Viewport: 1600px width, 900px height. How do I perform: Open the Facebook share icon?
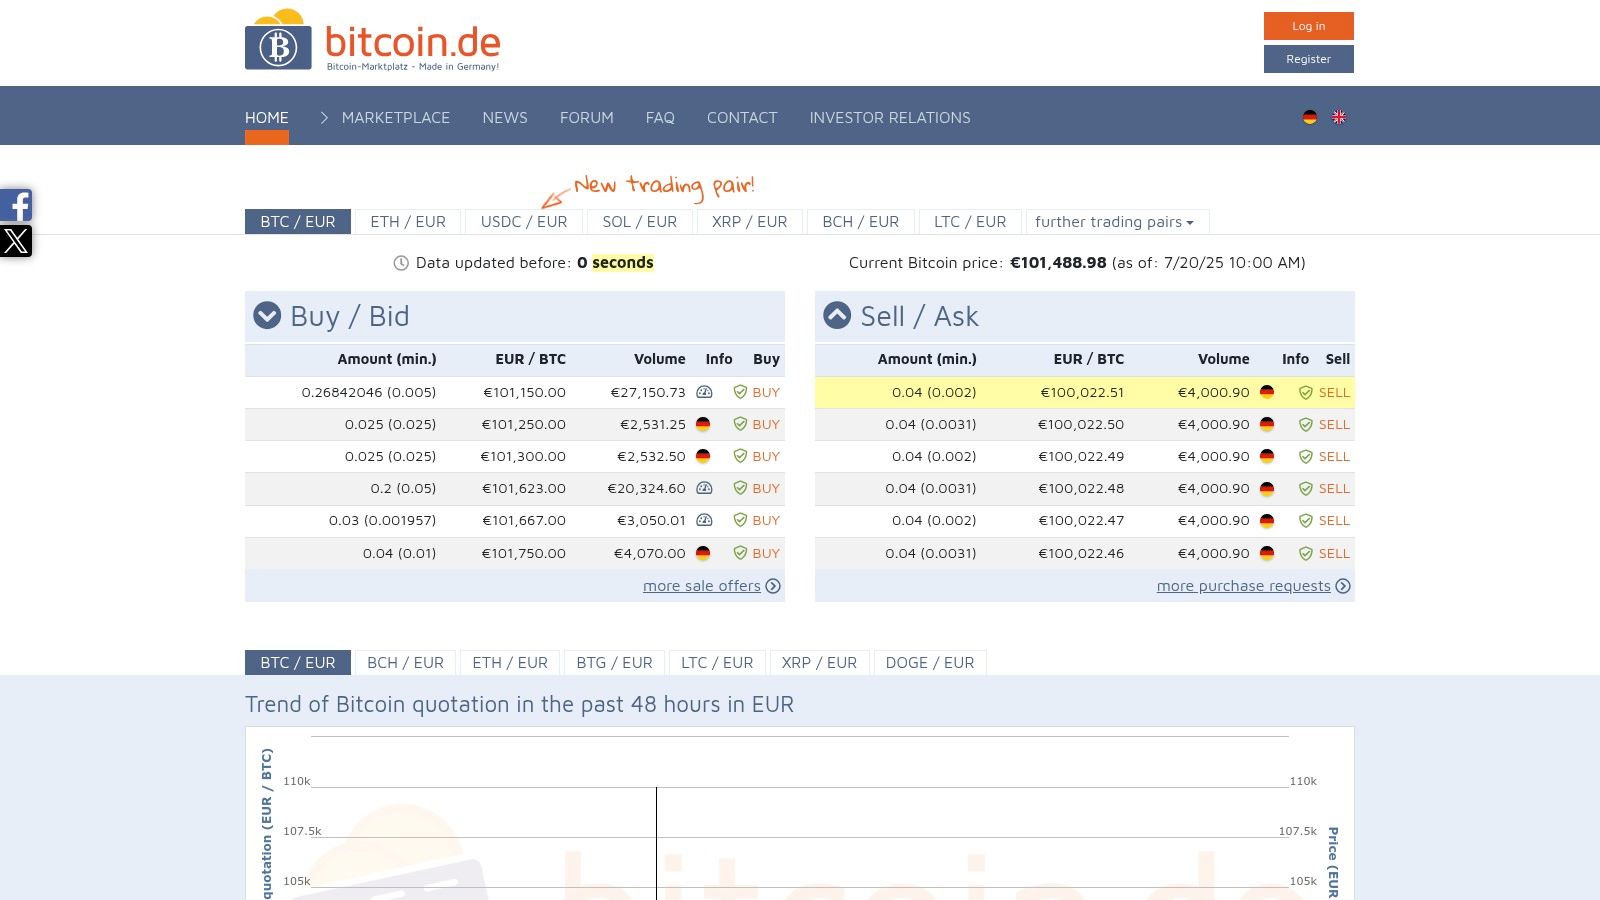pos(16,205)
